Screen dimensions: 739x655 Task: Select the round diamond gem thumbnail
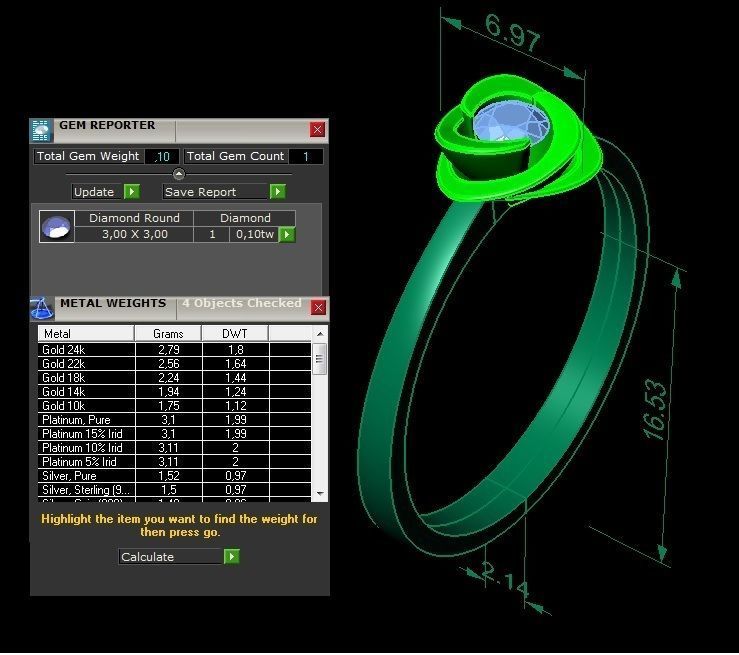[57, 226]
